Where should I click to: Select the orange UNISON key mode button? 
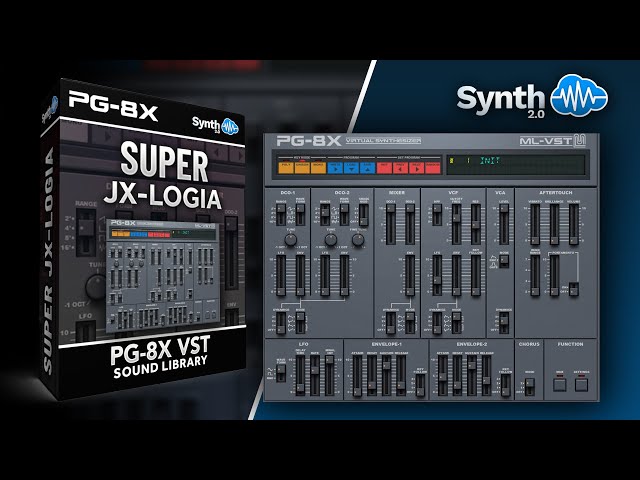coord(302,167)
